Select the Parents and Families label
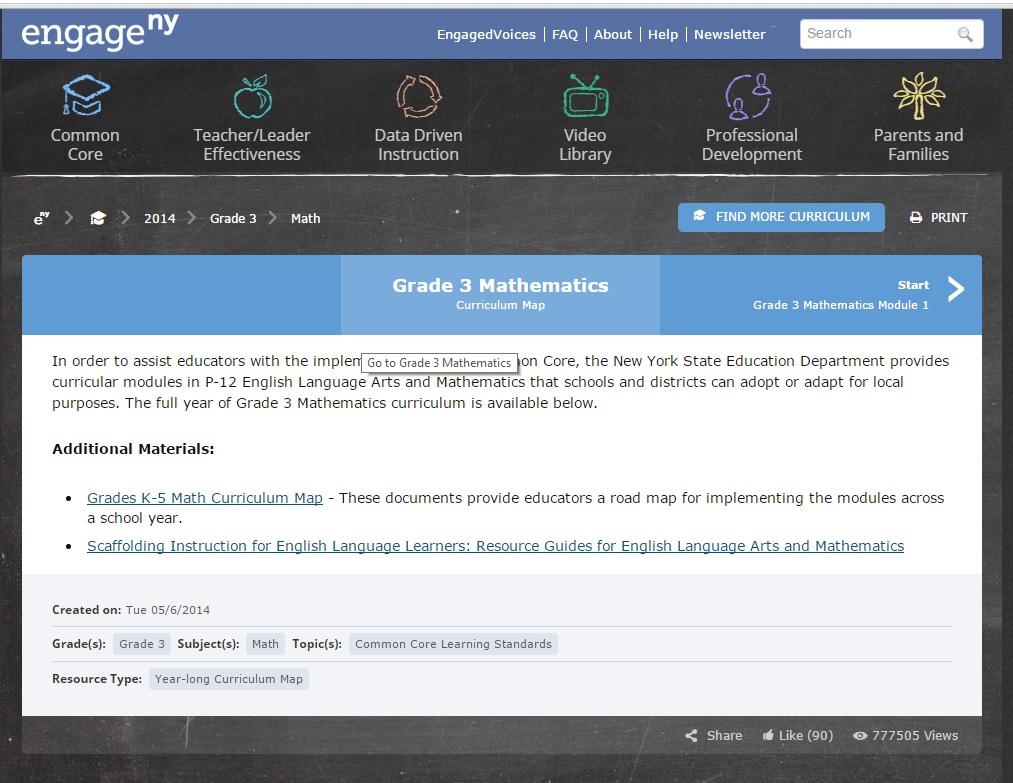This screenshot has width=1013, height=783. point(919,145)
